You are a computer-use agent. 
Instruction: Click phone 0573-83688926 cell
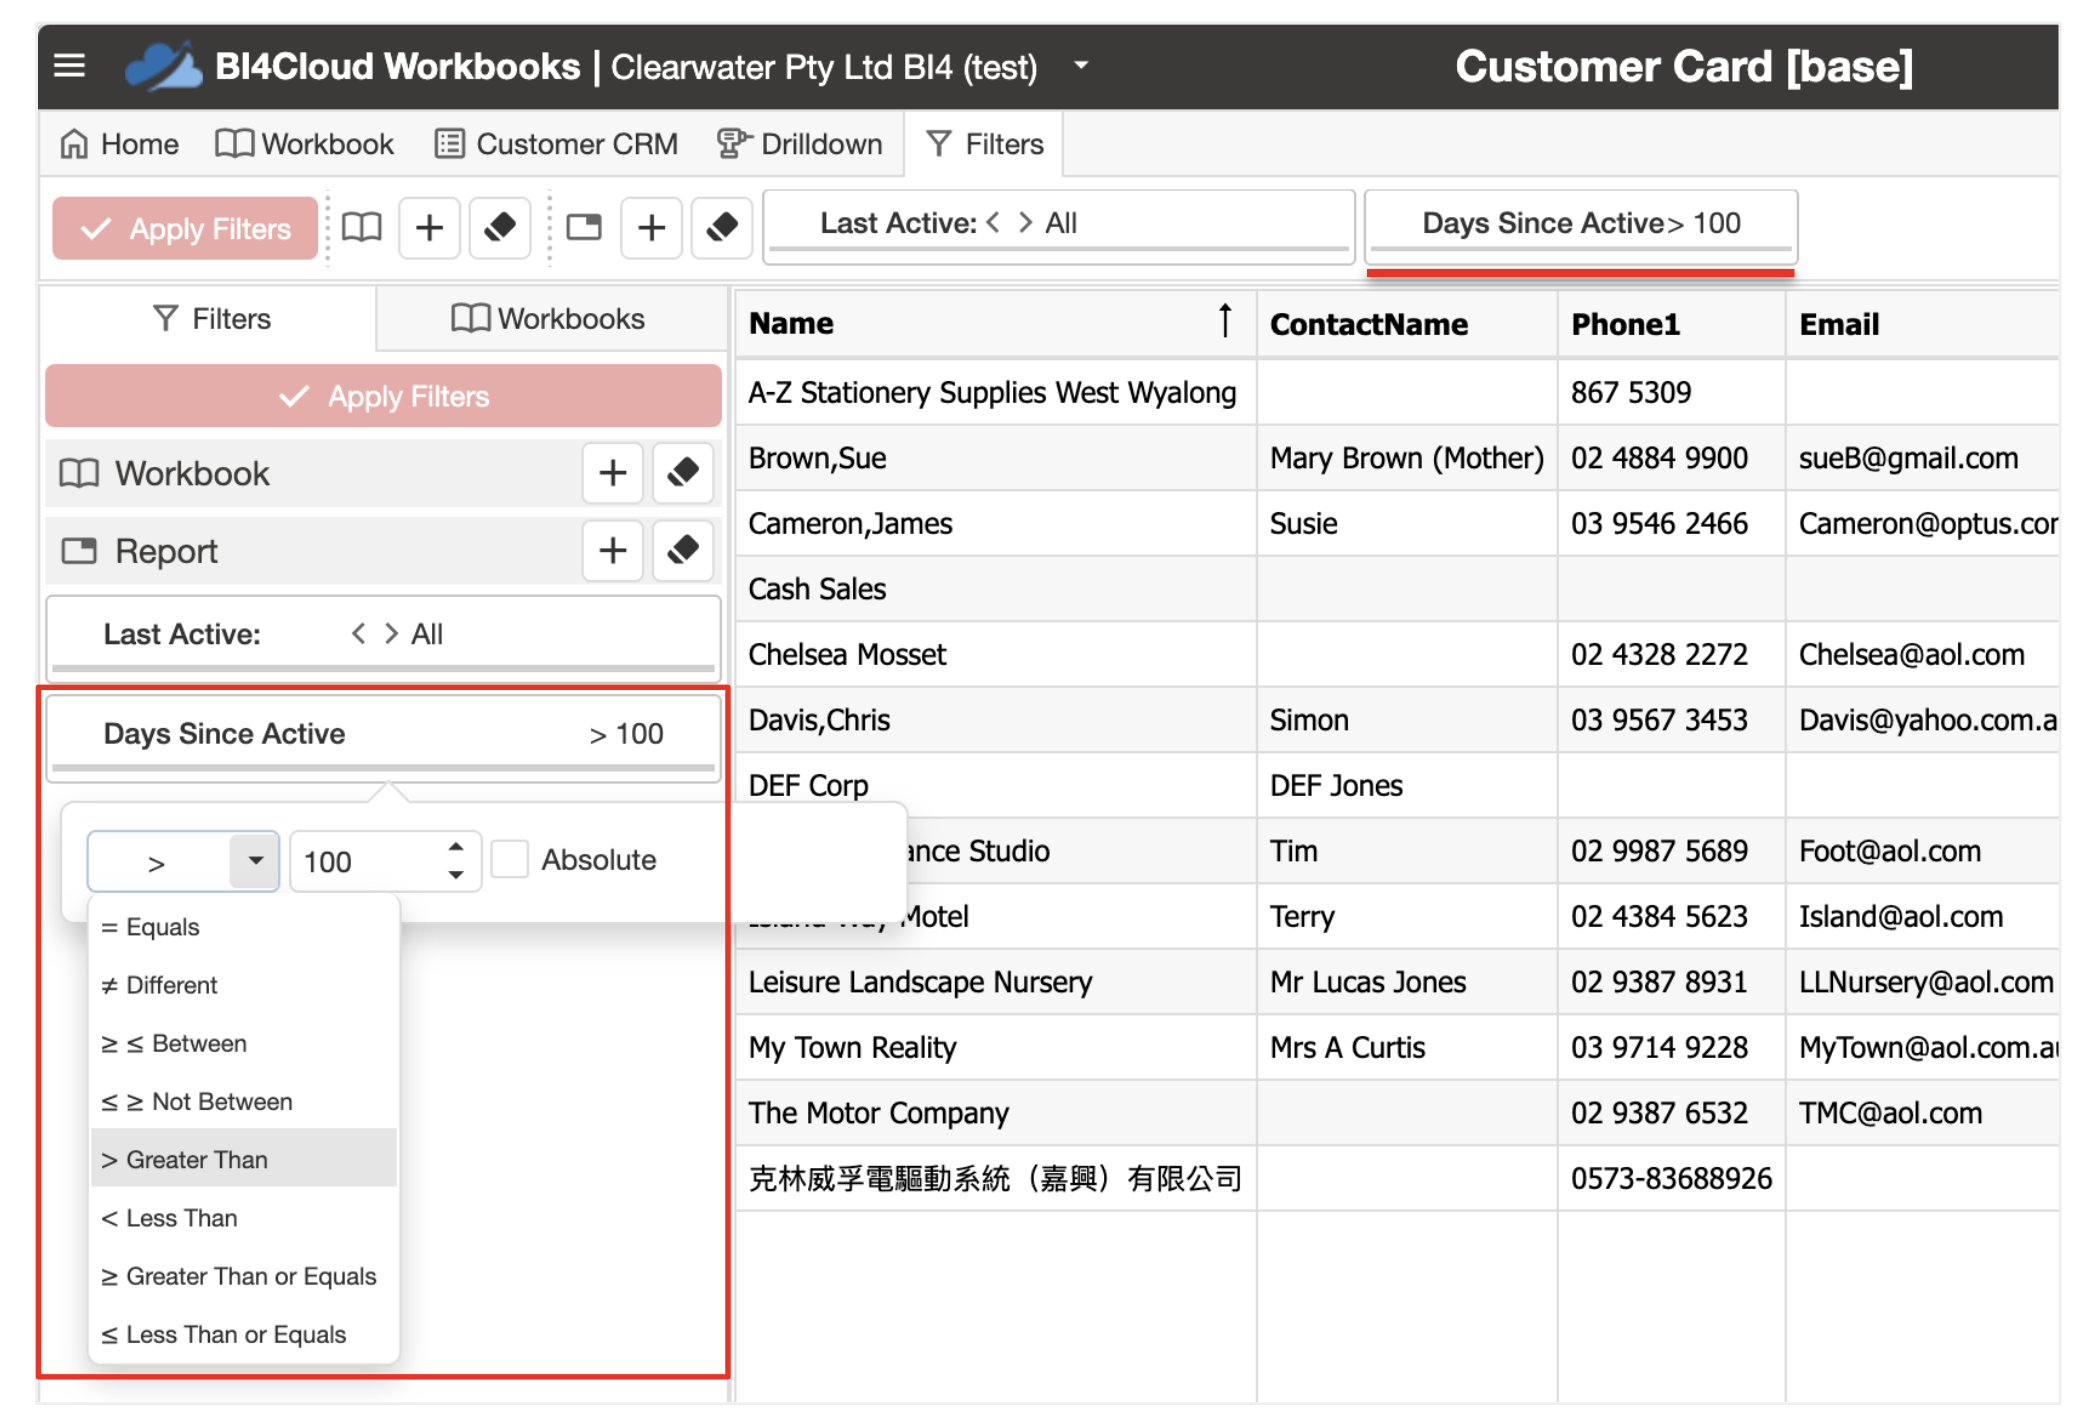(1671, 1178)
